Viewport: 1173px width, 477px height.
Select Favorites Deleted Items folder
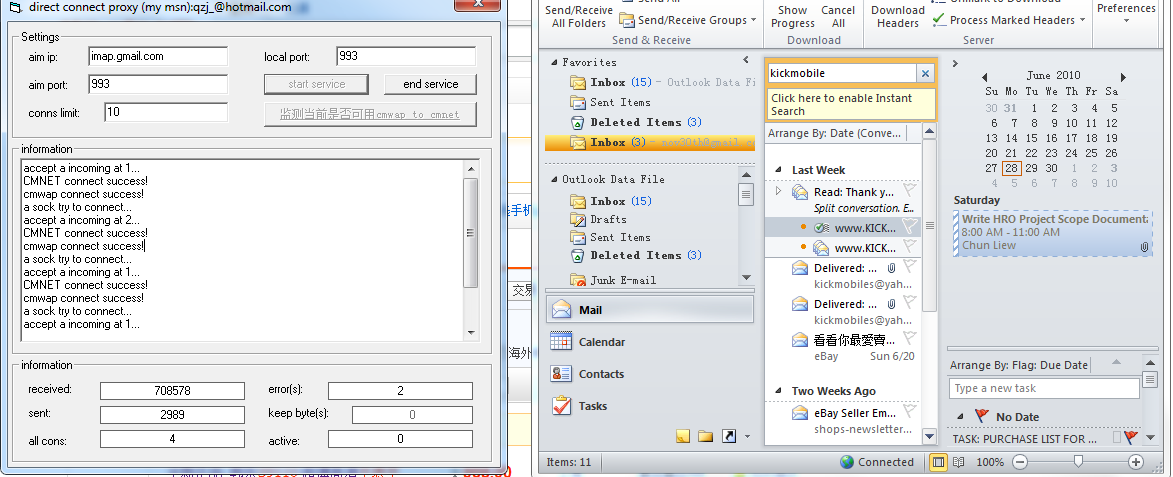click(x=636, y=122)
